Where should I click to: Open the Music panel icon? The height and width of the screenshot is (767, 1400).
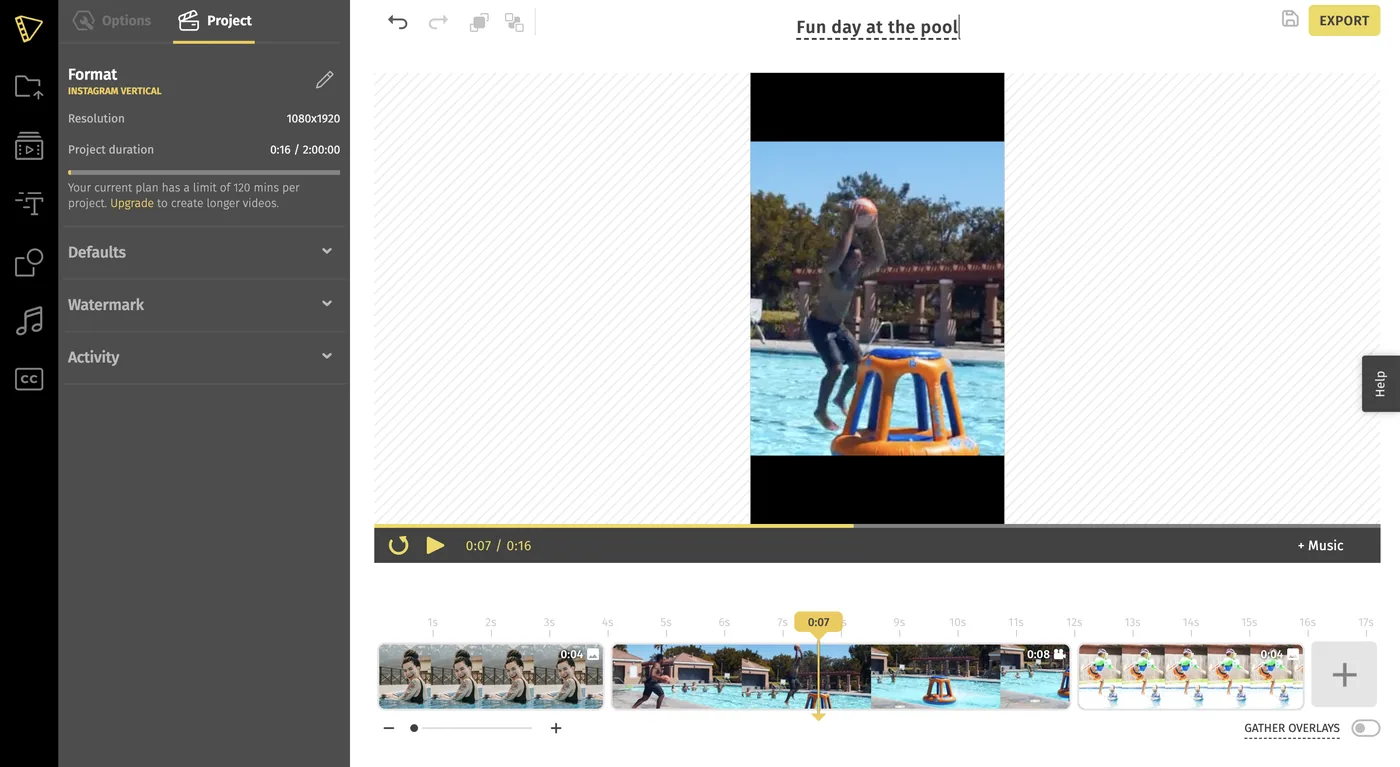point(29,321)
